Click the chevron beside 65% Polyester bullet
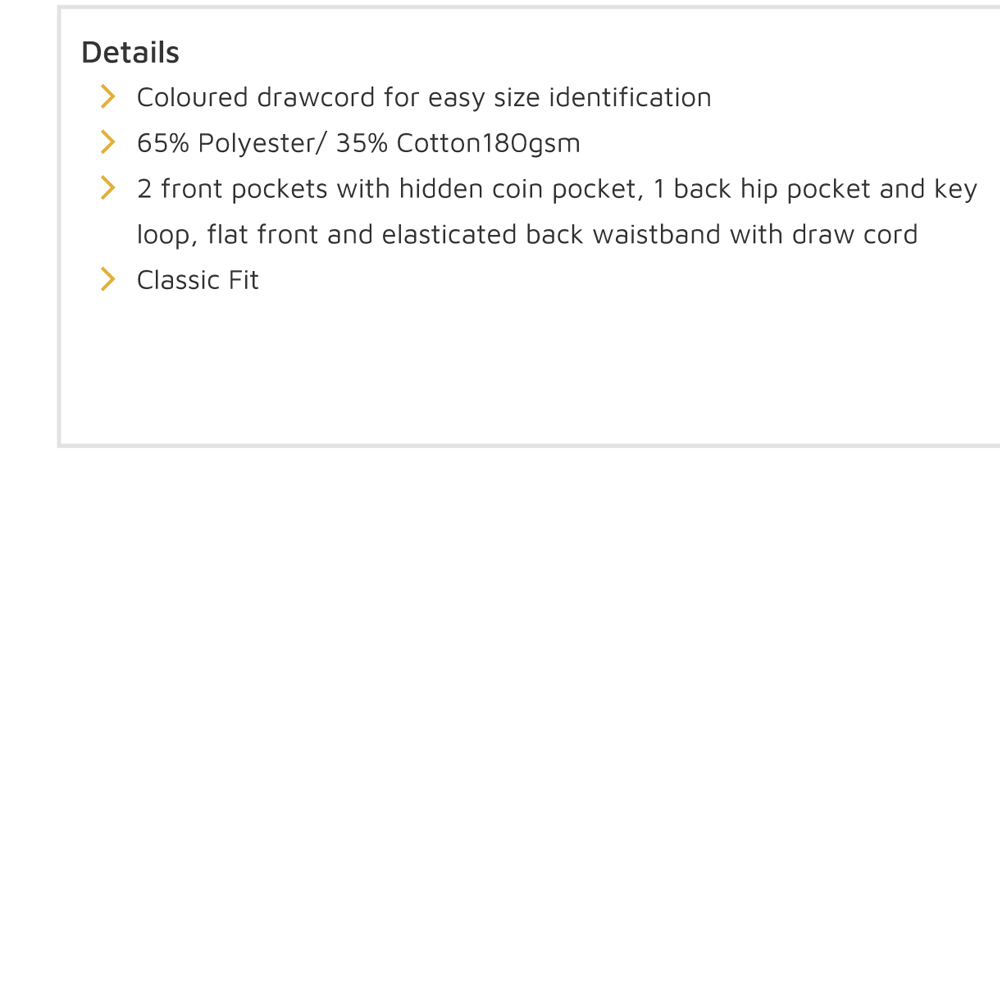Screen dimensions: 1000x1000 (108, 142)
